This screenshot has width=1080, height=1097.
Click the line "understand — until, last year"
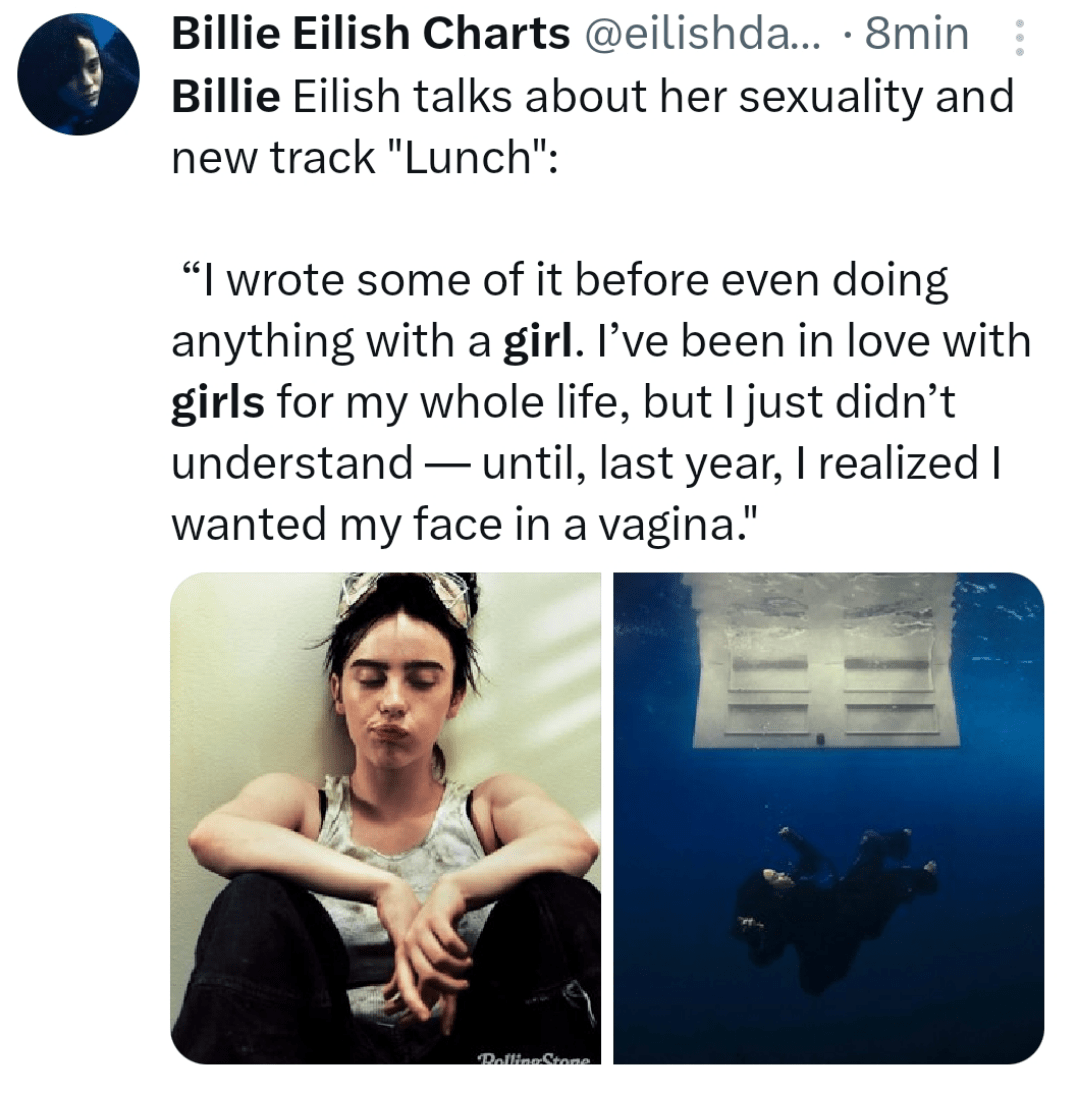point(586,464)
